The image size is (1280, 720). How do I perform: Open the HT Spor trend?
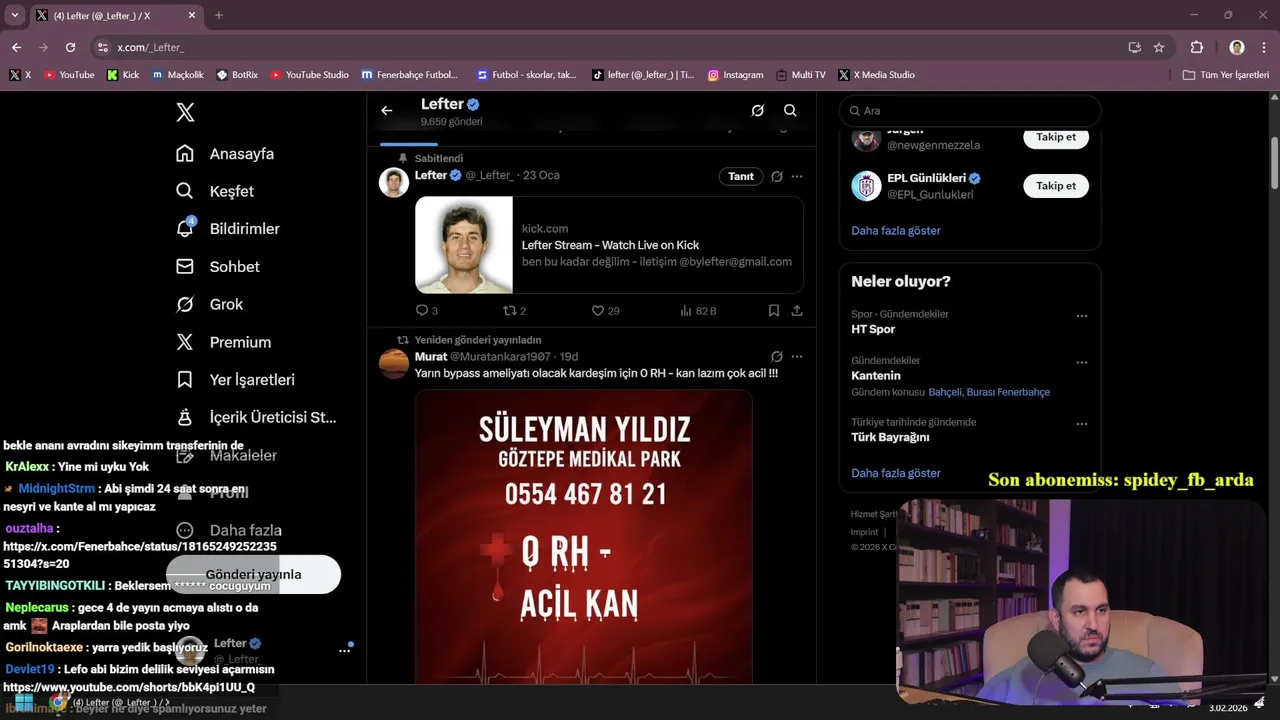873,329
